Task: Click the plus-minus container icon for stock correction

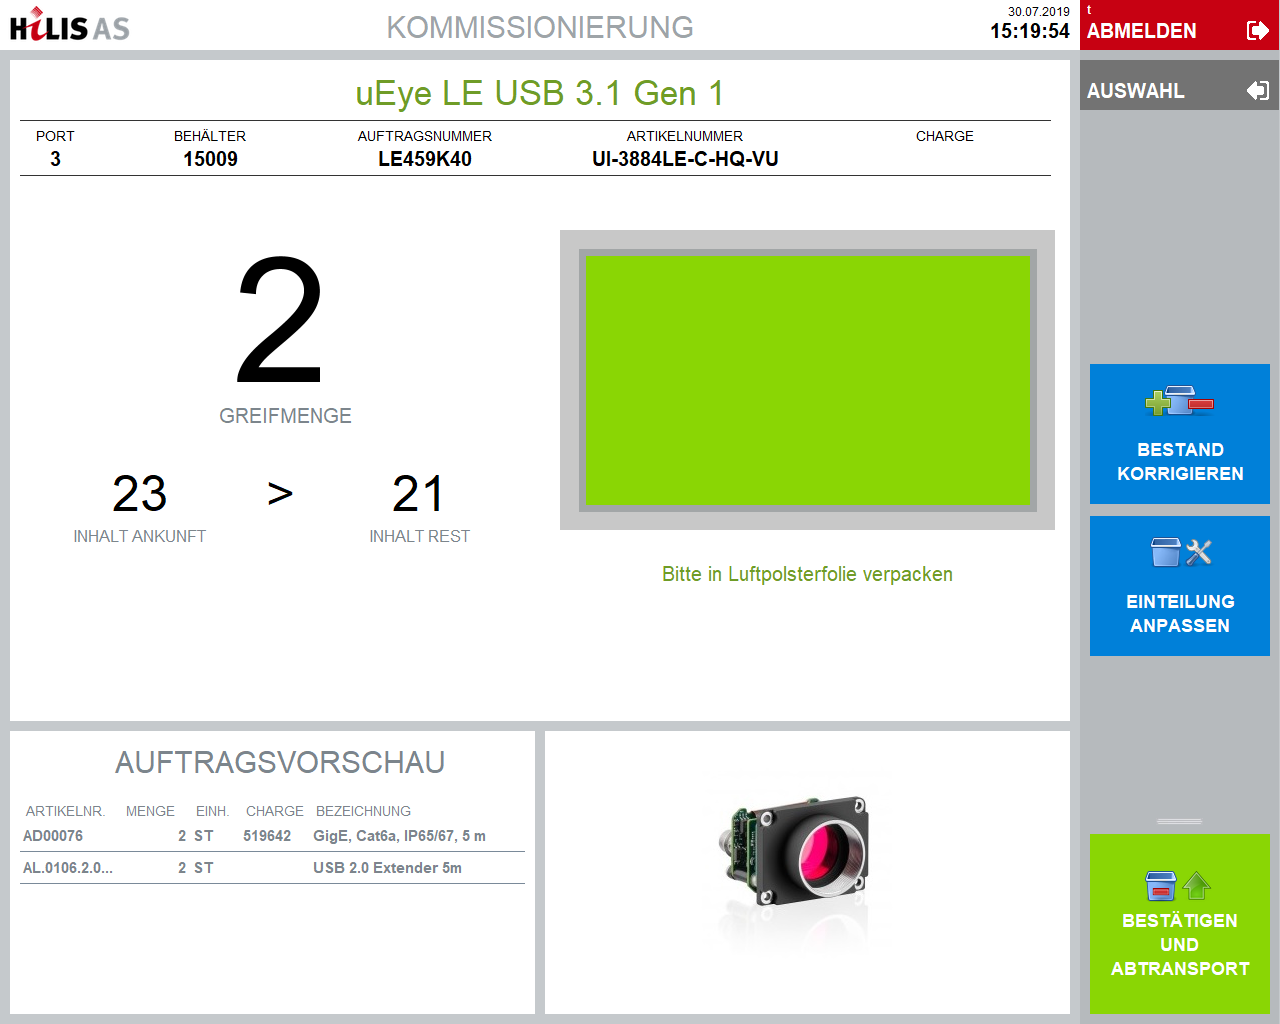Action: point(1180,402)
